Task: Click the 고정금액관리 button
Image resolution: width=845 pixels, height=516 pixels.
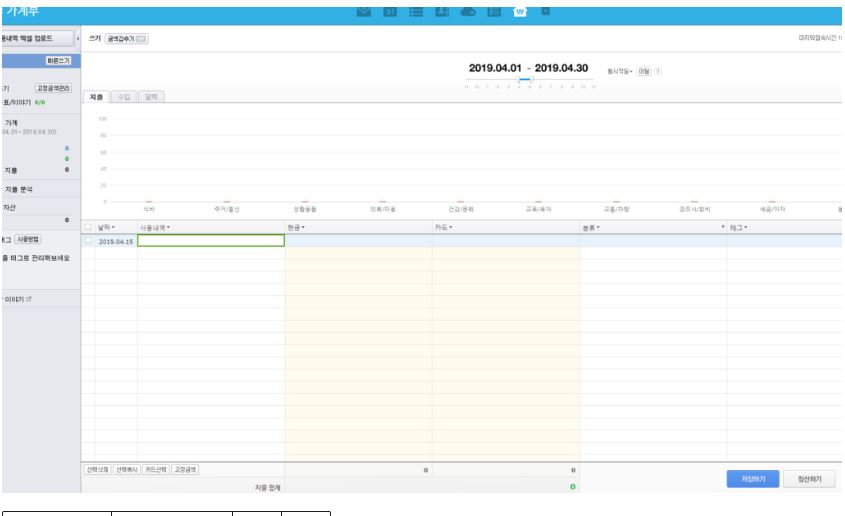Action: coord(53,88)
